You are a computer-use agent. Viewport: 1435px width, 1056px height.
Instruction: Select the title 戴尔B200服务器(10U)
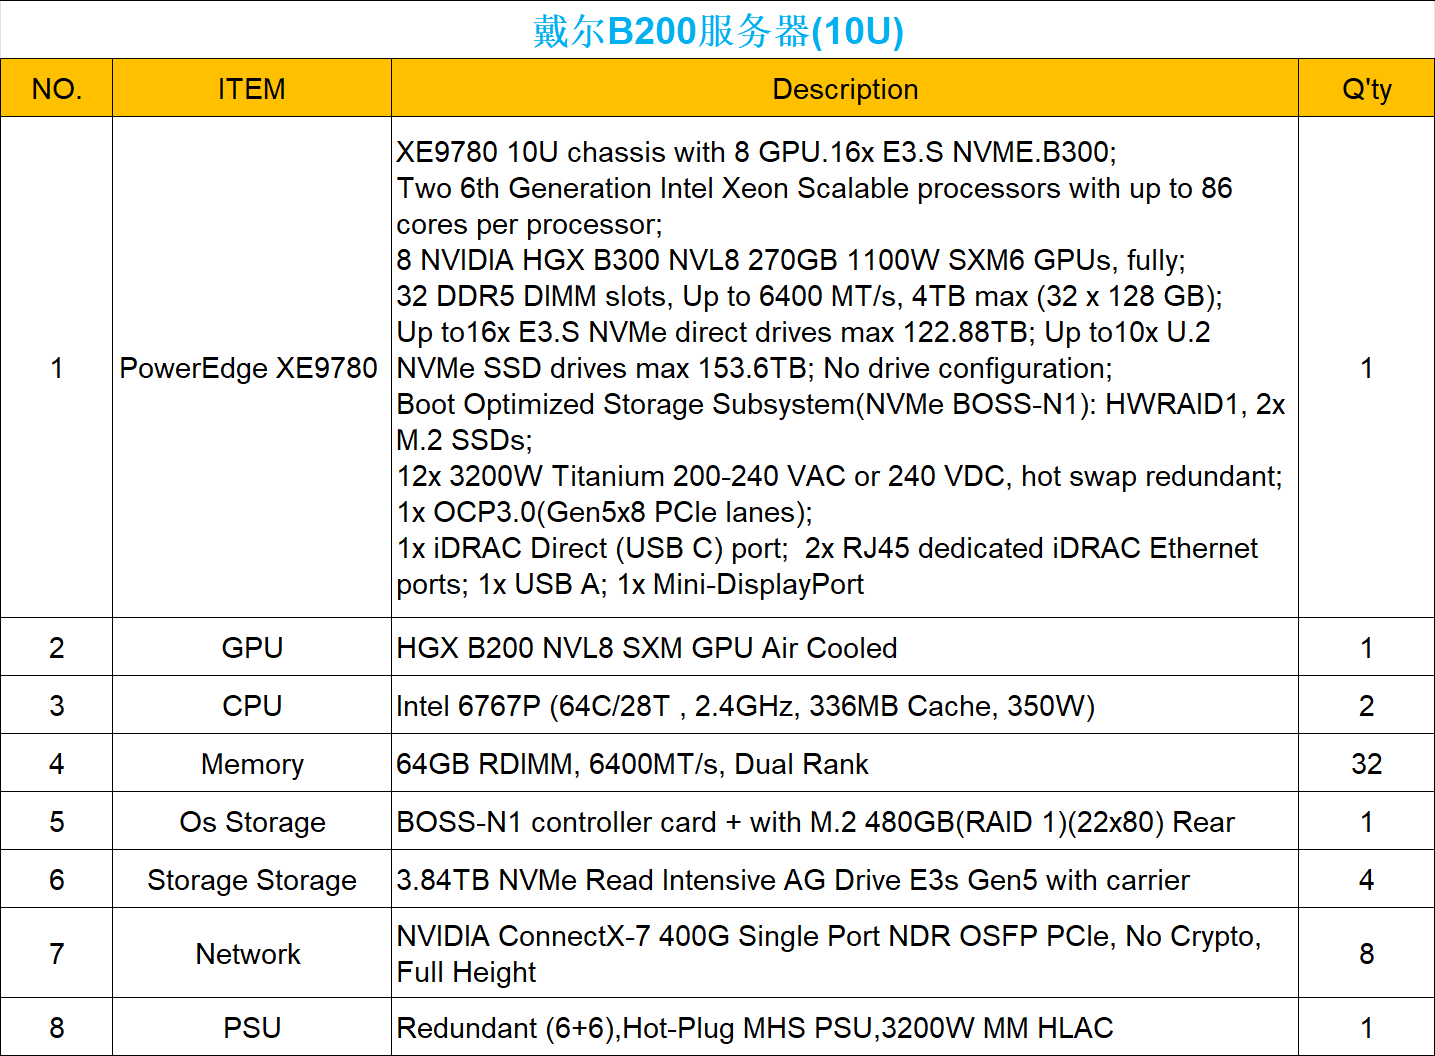pyautogui.click(x=718, y=31)
